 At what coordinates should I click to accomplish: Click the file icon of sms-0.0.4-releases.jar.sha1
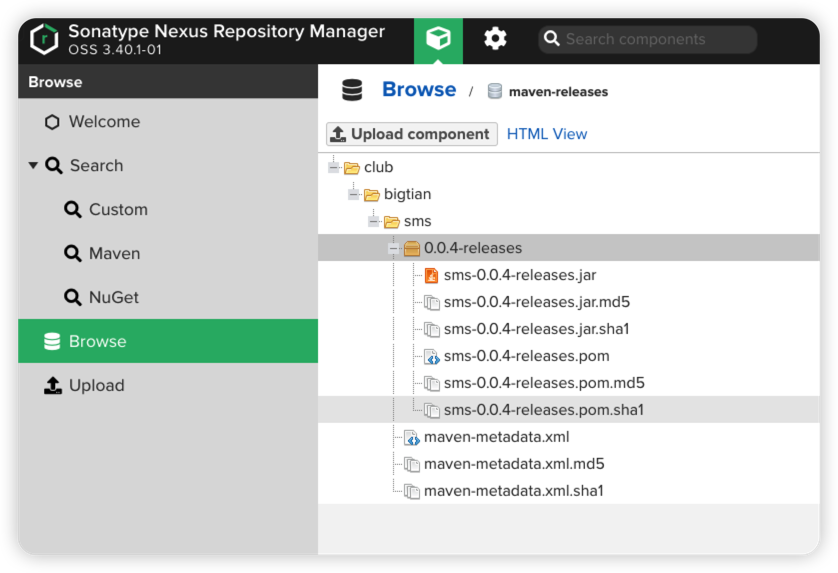432,329
